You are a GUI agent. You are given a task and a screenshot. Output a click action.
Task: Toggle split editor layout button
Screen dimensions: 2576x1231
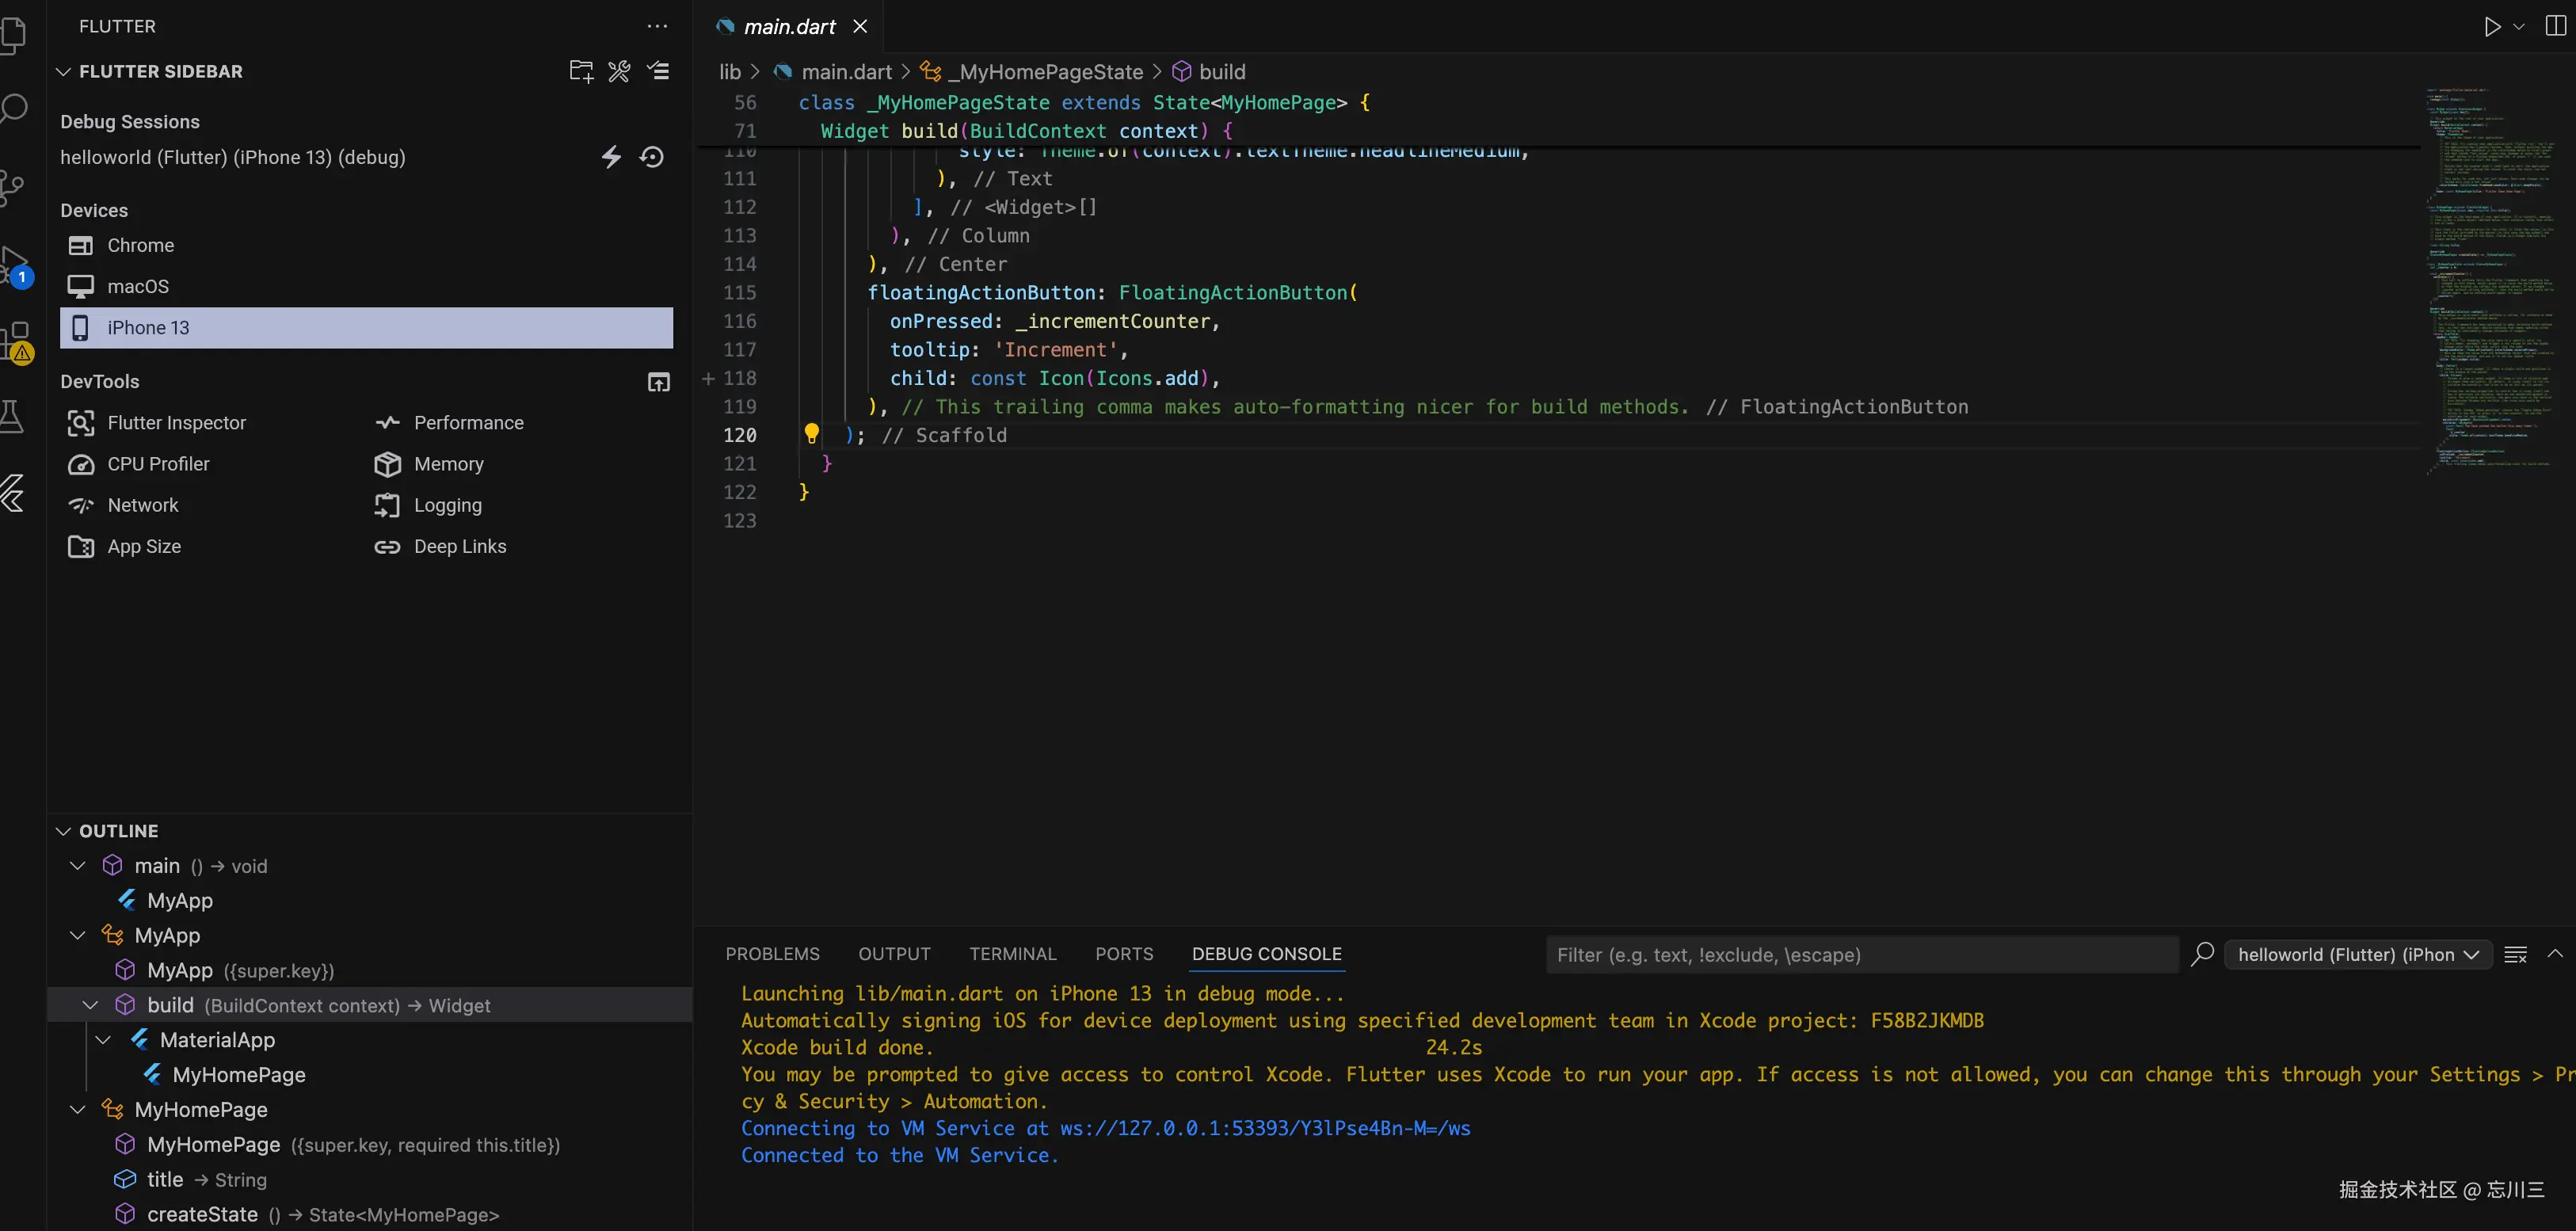tap(2555, 26)
